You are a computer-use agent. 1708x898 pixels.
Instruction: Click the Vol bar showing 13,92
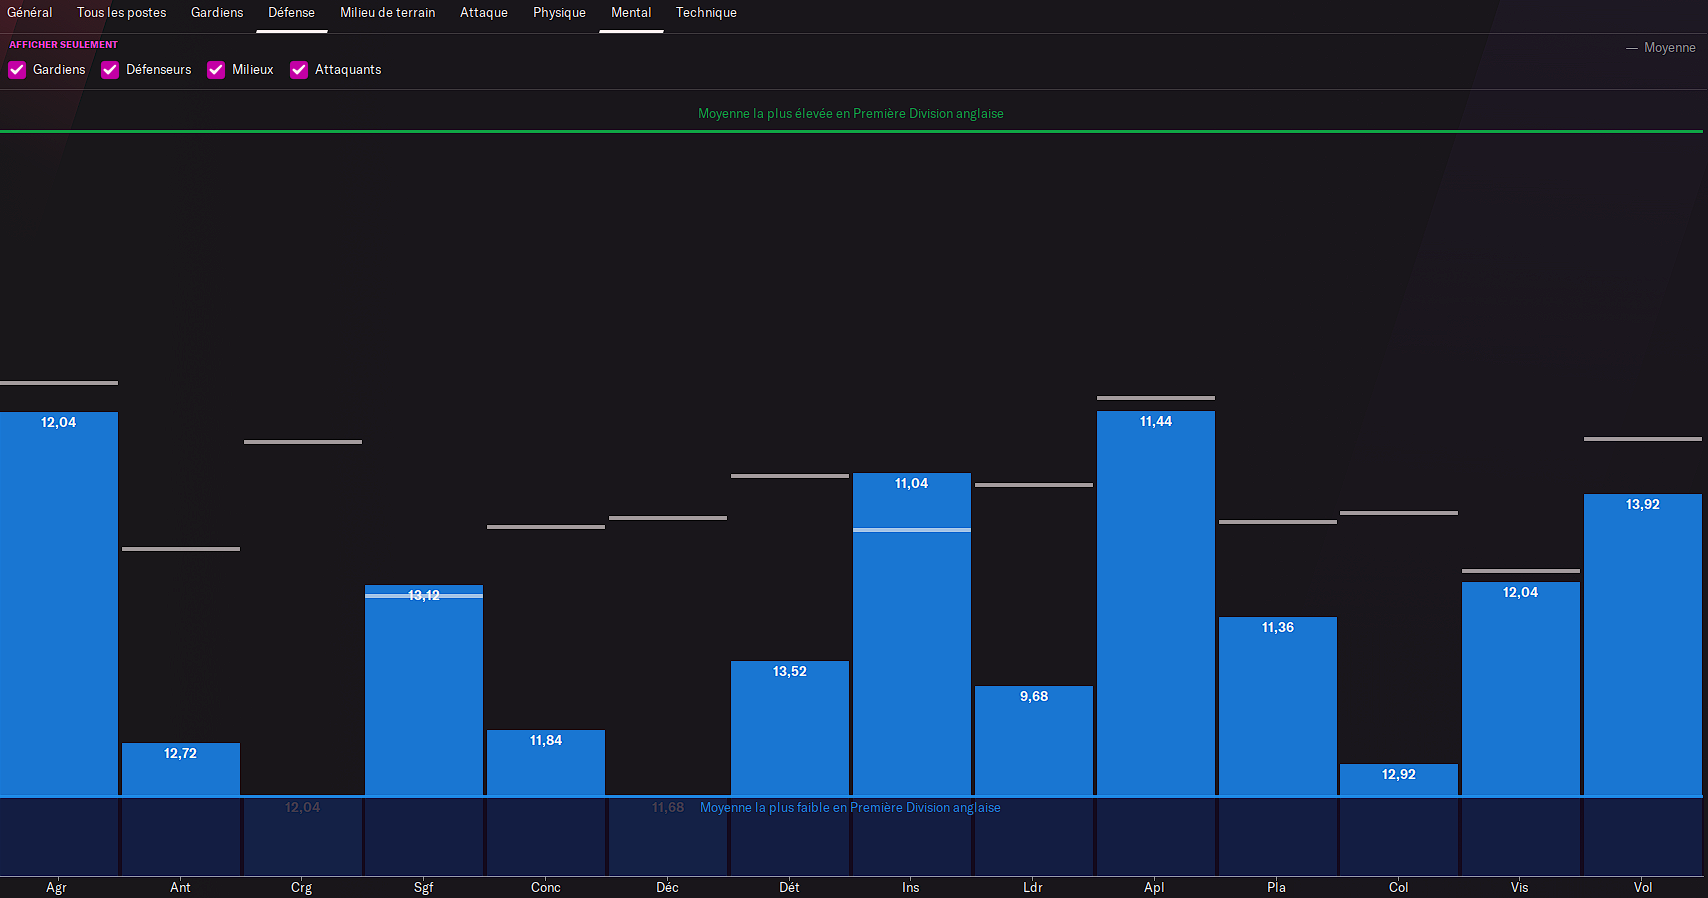pyautogui.click(x=1642, y=645)
